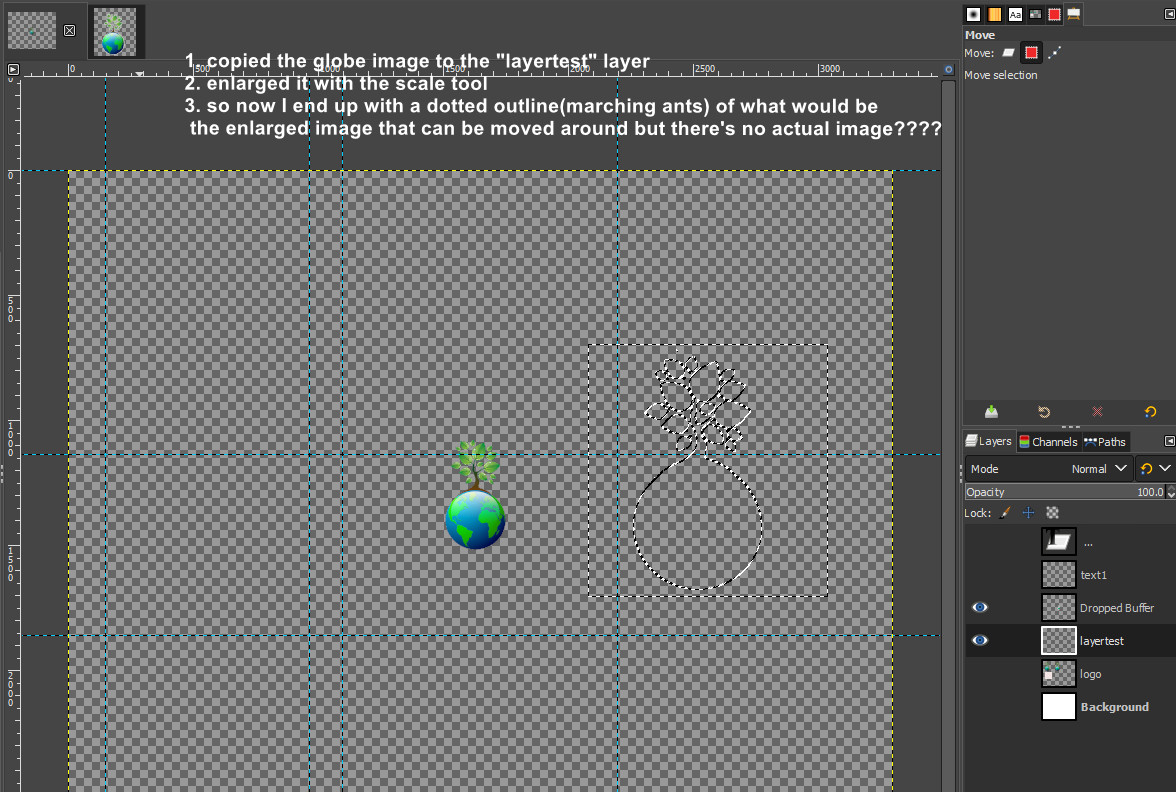Click the 'text1' layer name
This screenshot has height=792, width=1176.
click(x=1093, y=574)
